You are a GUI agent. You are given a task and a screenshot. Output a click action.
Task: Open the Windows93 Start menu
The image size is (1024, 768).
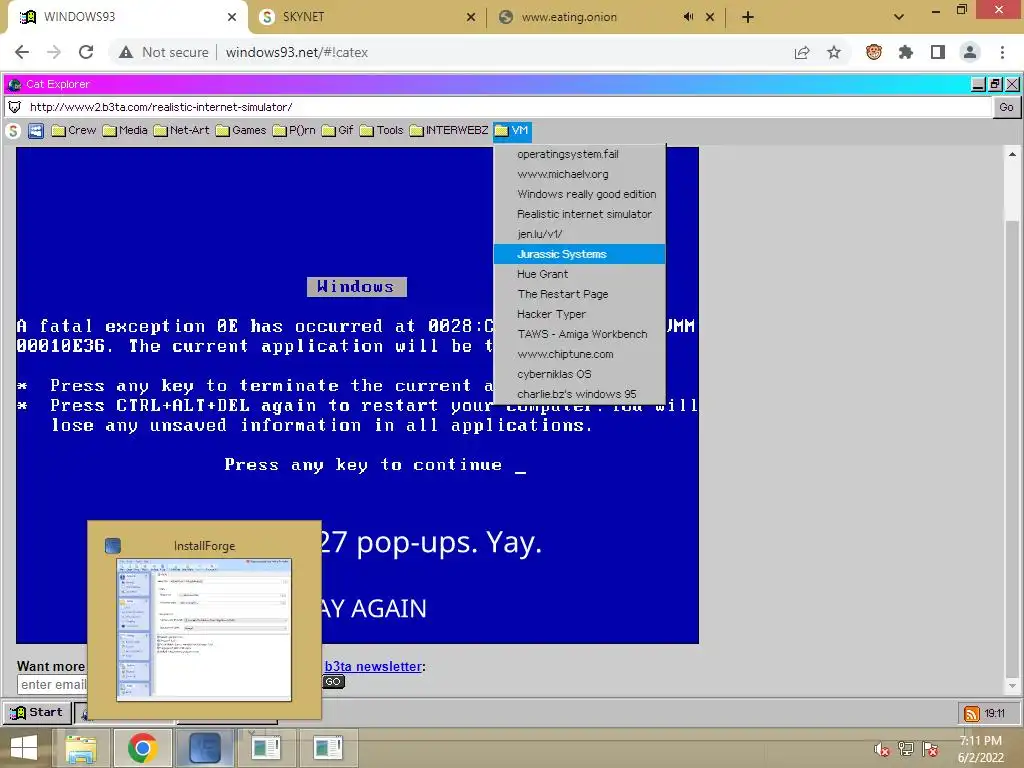[37, 712]
